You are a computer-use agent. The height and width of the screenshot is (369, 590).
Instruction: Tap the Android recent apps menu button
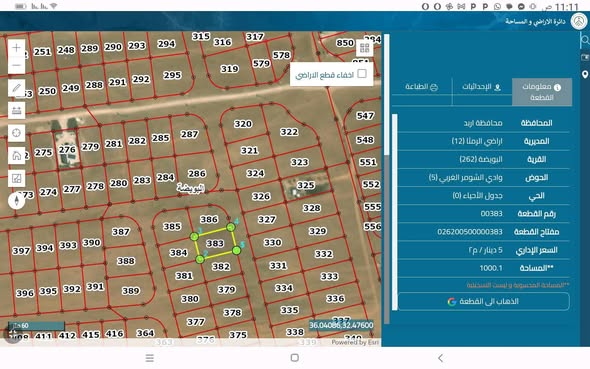149,358
